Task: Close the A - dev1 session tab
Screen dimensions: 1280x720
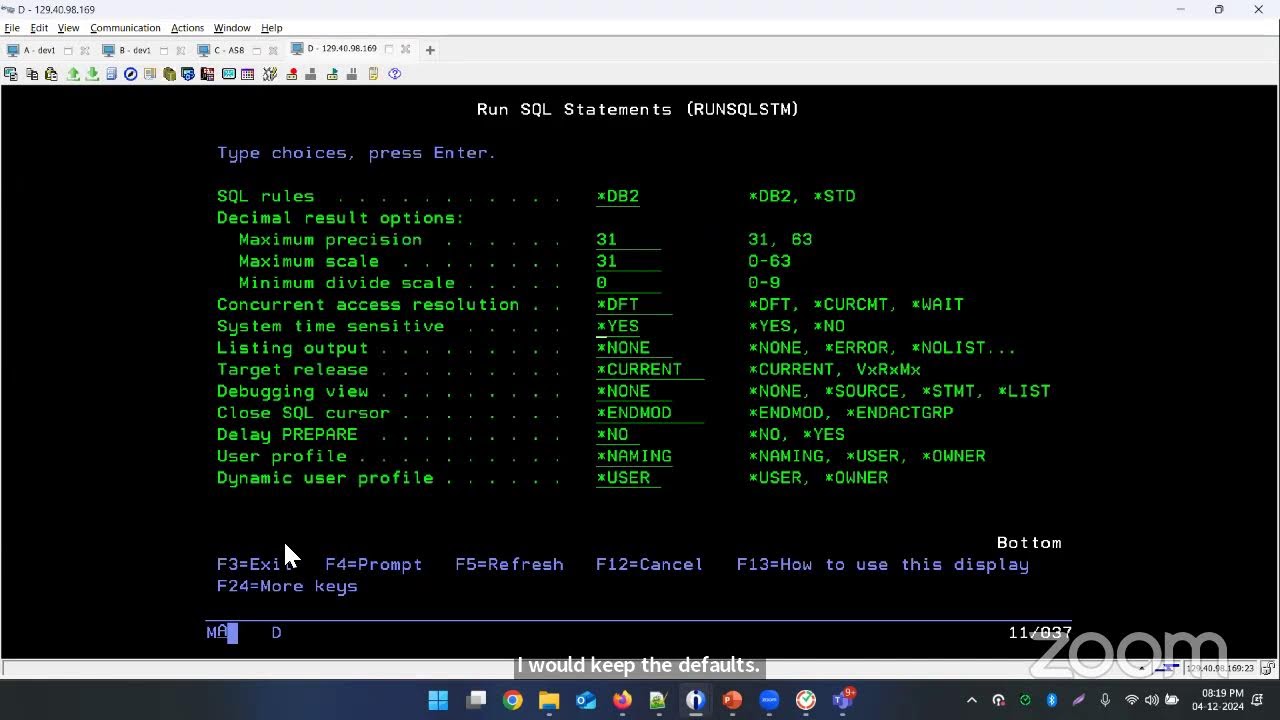Action: [x=85, y=50]
